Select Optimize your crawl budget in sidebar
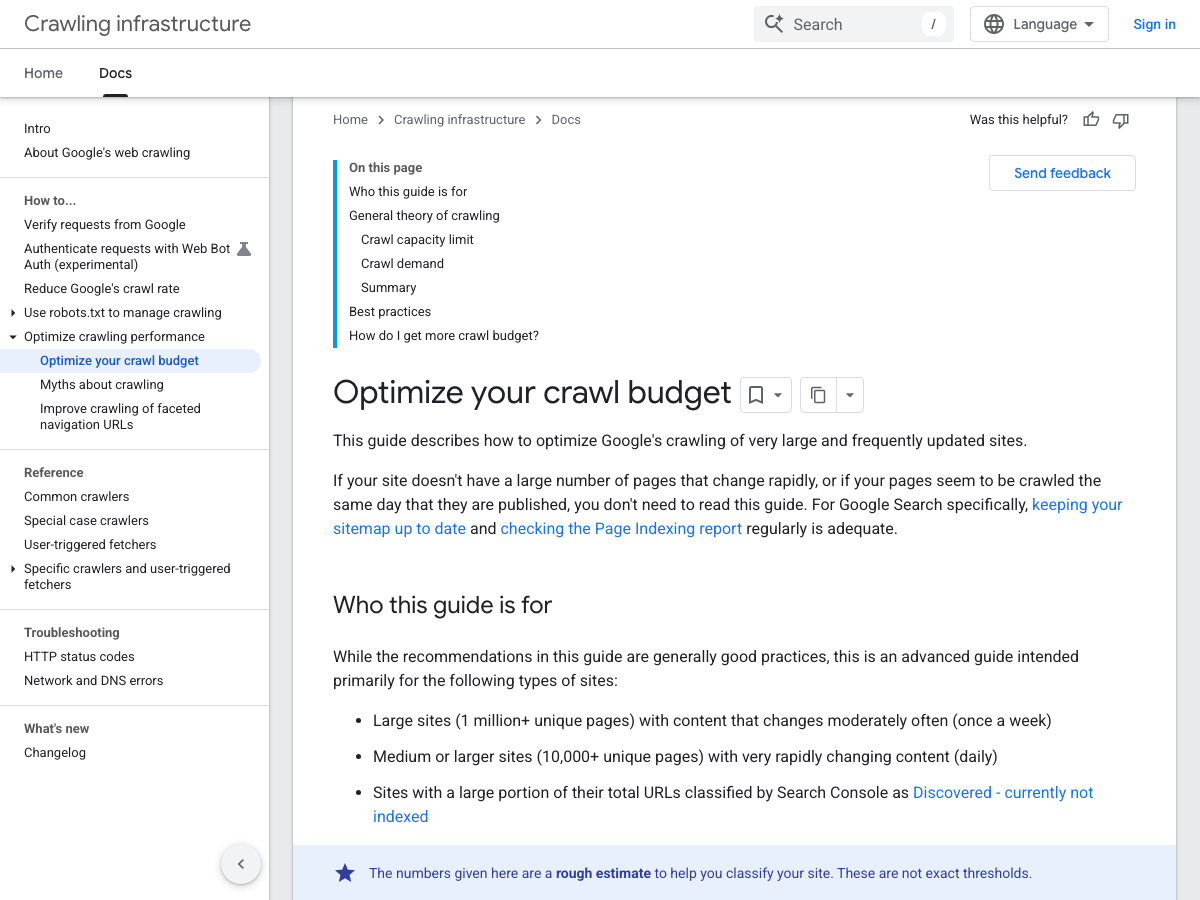The height and width of the screenshot is (900, 1200). pyautogui.click(x=119, y=361)
